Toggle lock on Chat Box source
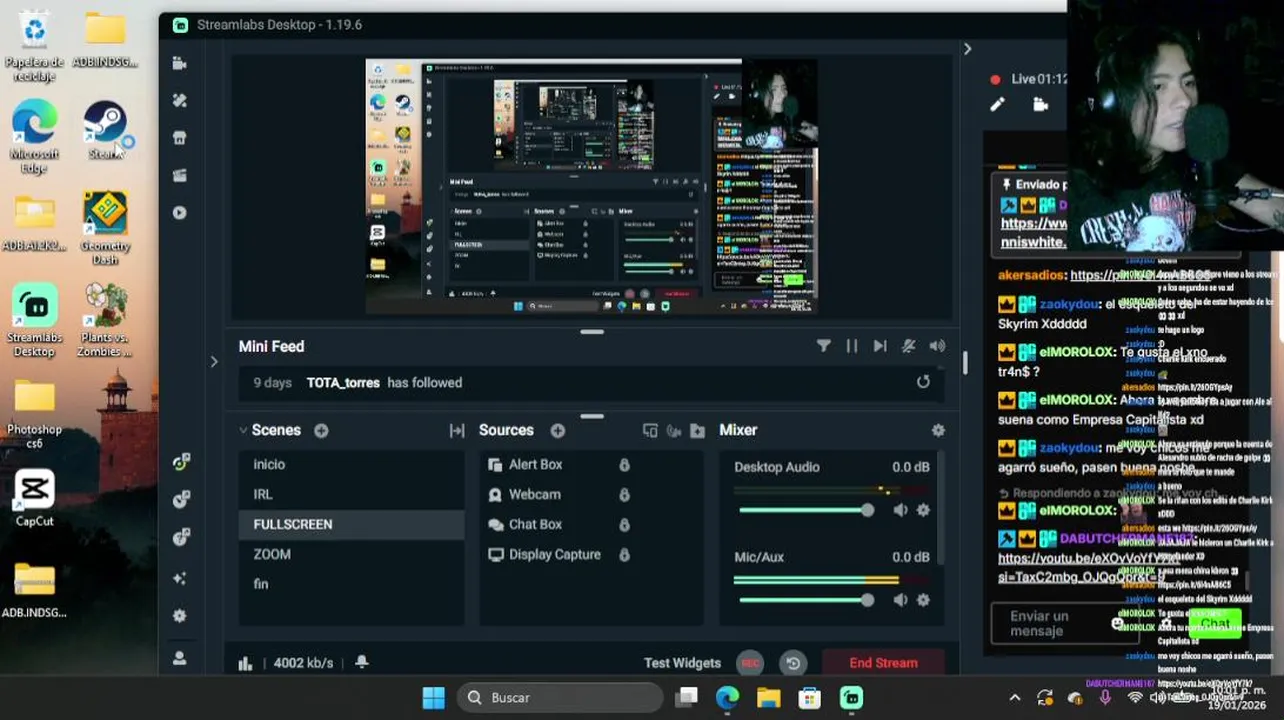Screen dimensions: 1284x720 pos(624,524)
